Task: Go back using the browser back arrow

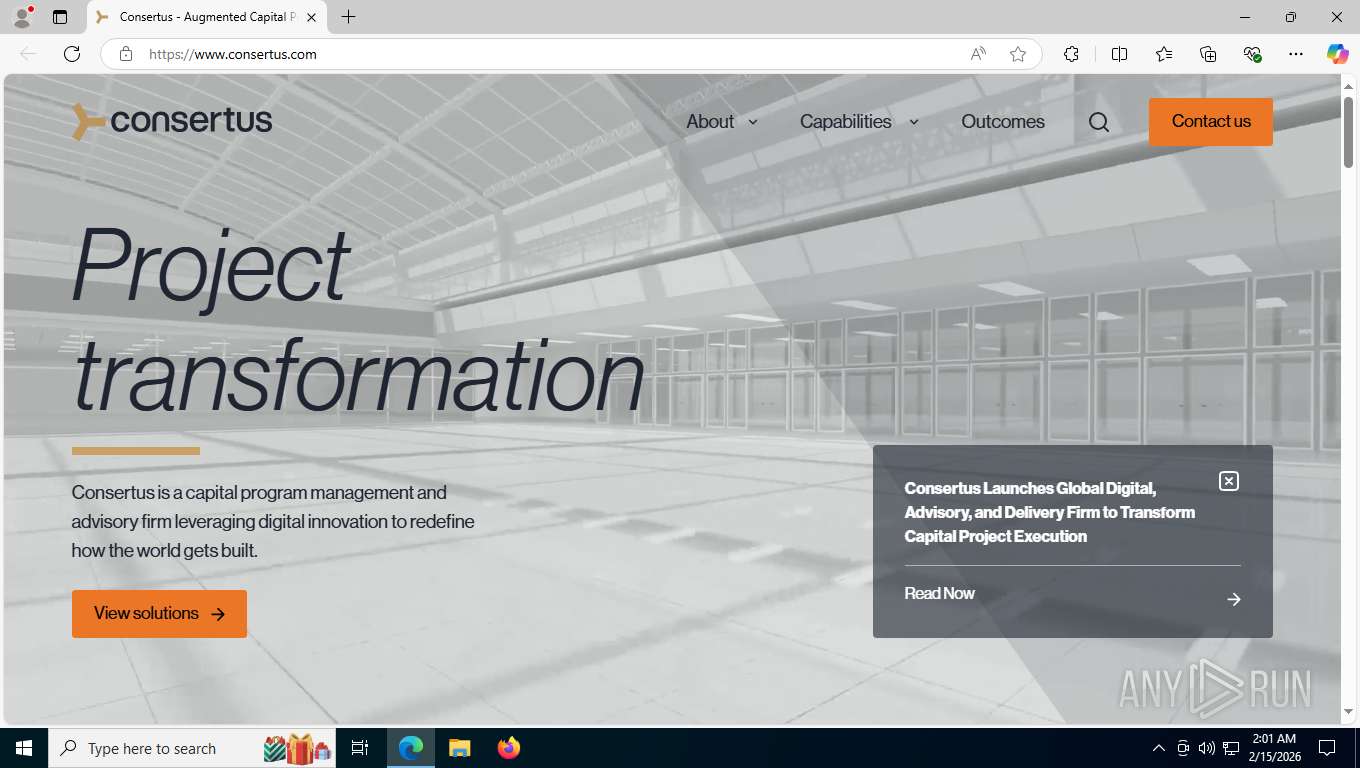Action: coord(28,54)
